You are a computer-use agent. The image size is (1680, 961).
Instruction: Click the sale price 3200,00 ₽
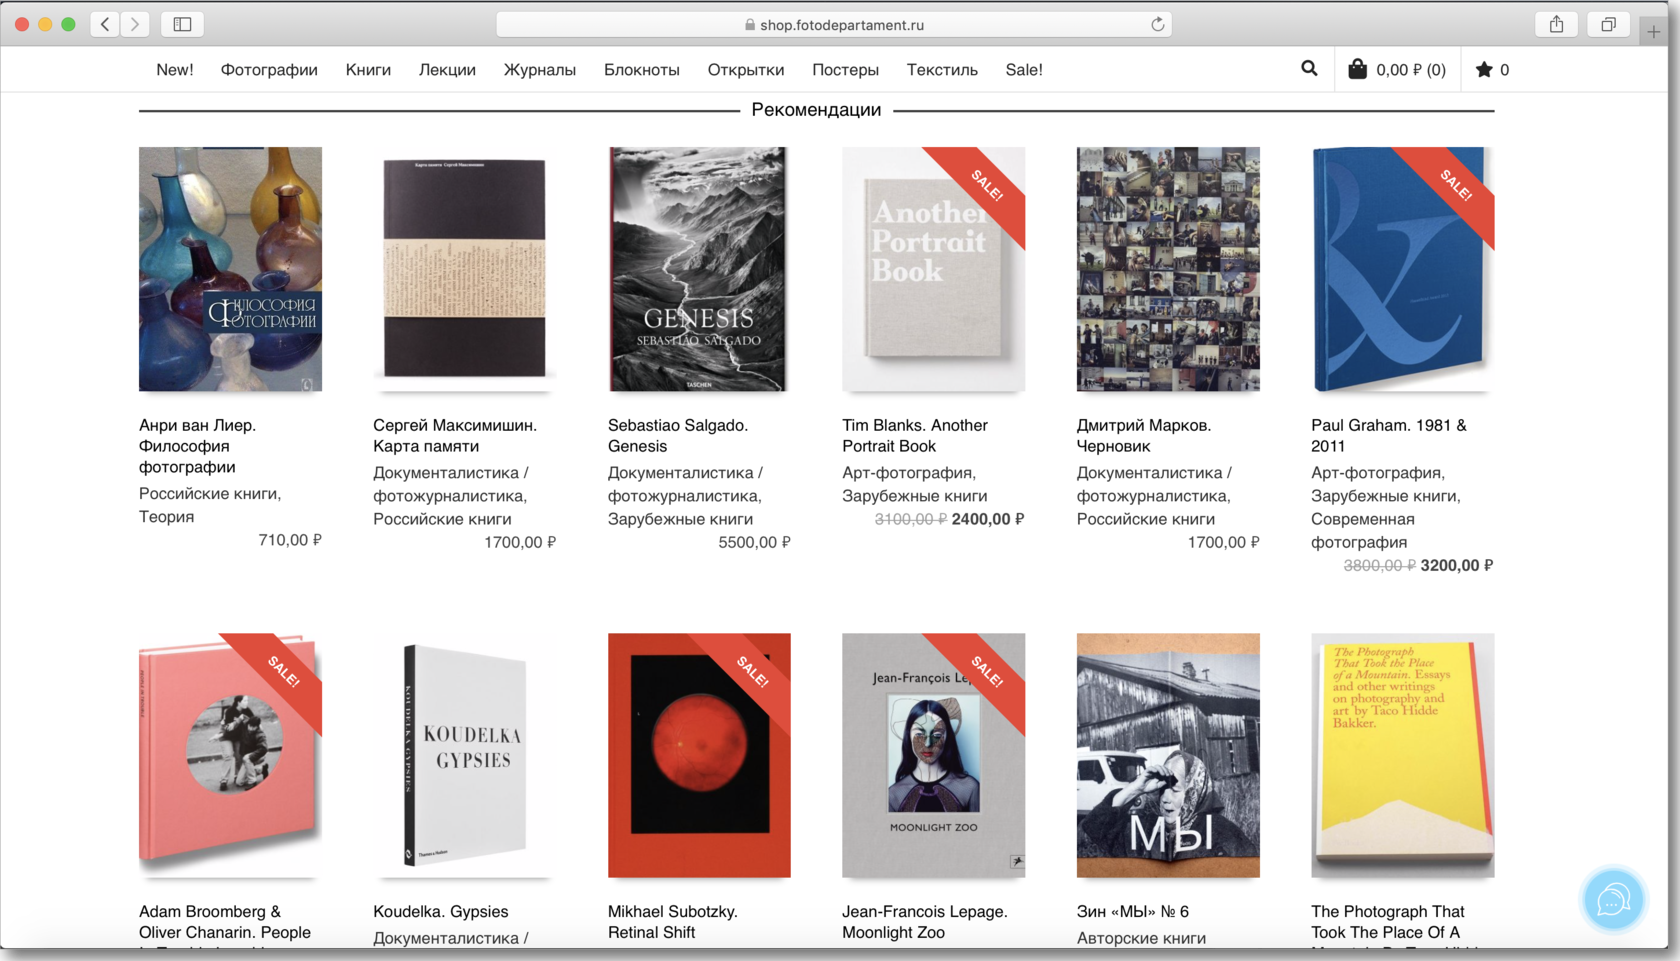(x=1457, y=565)
